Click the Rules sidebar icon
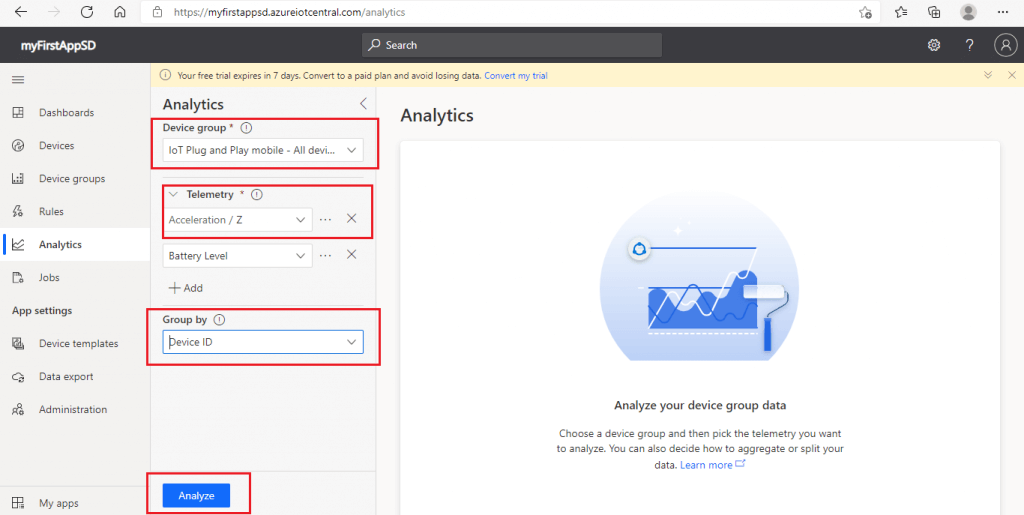This screenshot has height=515, width=1024. point(18,211)
